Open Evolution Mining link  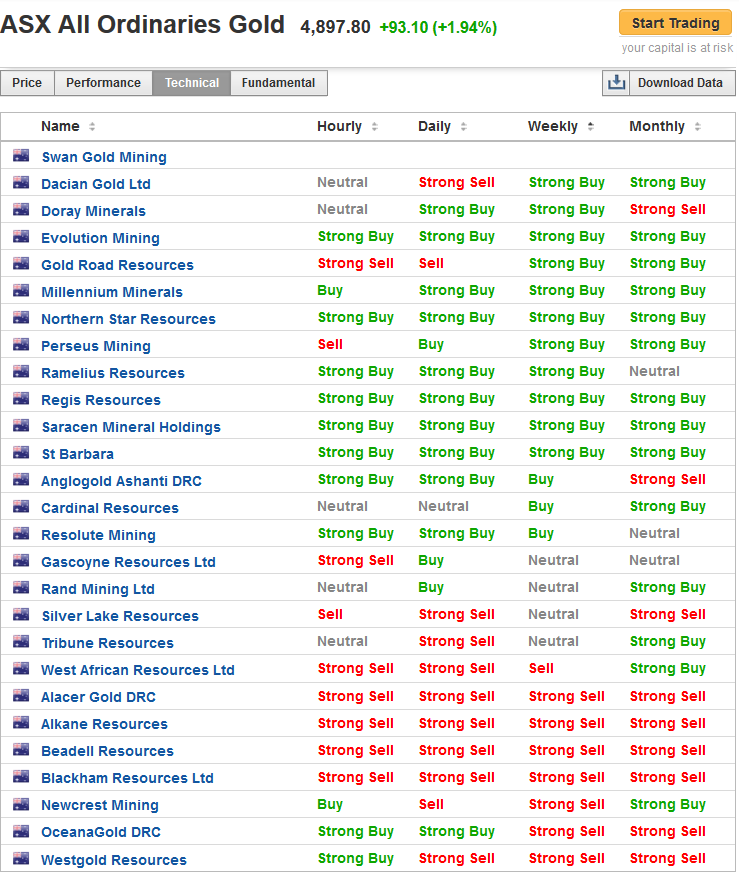pos(100,238)
